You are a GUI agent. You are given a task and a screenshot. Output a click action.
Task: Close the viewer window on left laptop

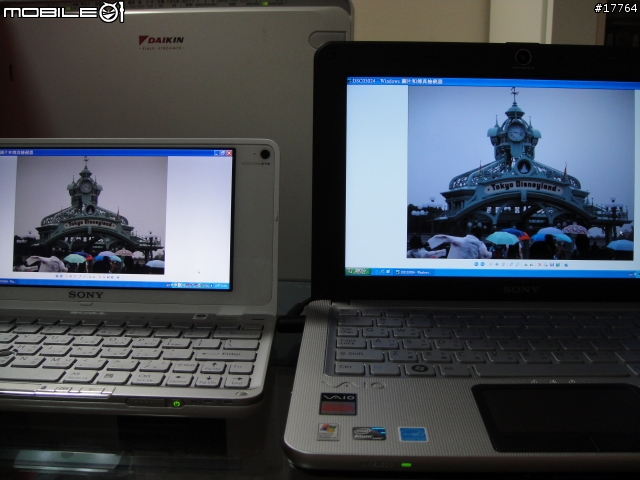pos(229,153)
